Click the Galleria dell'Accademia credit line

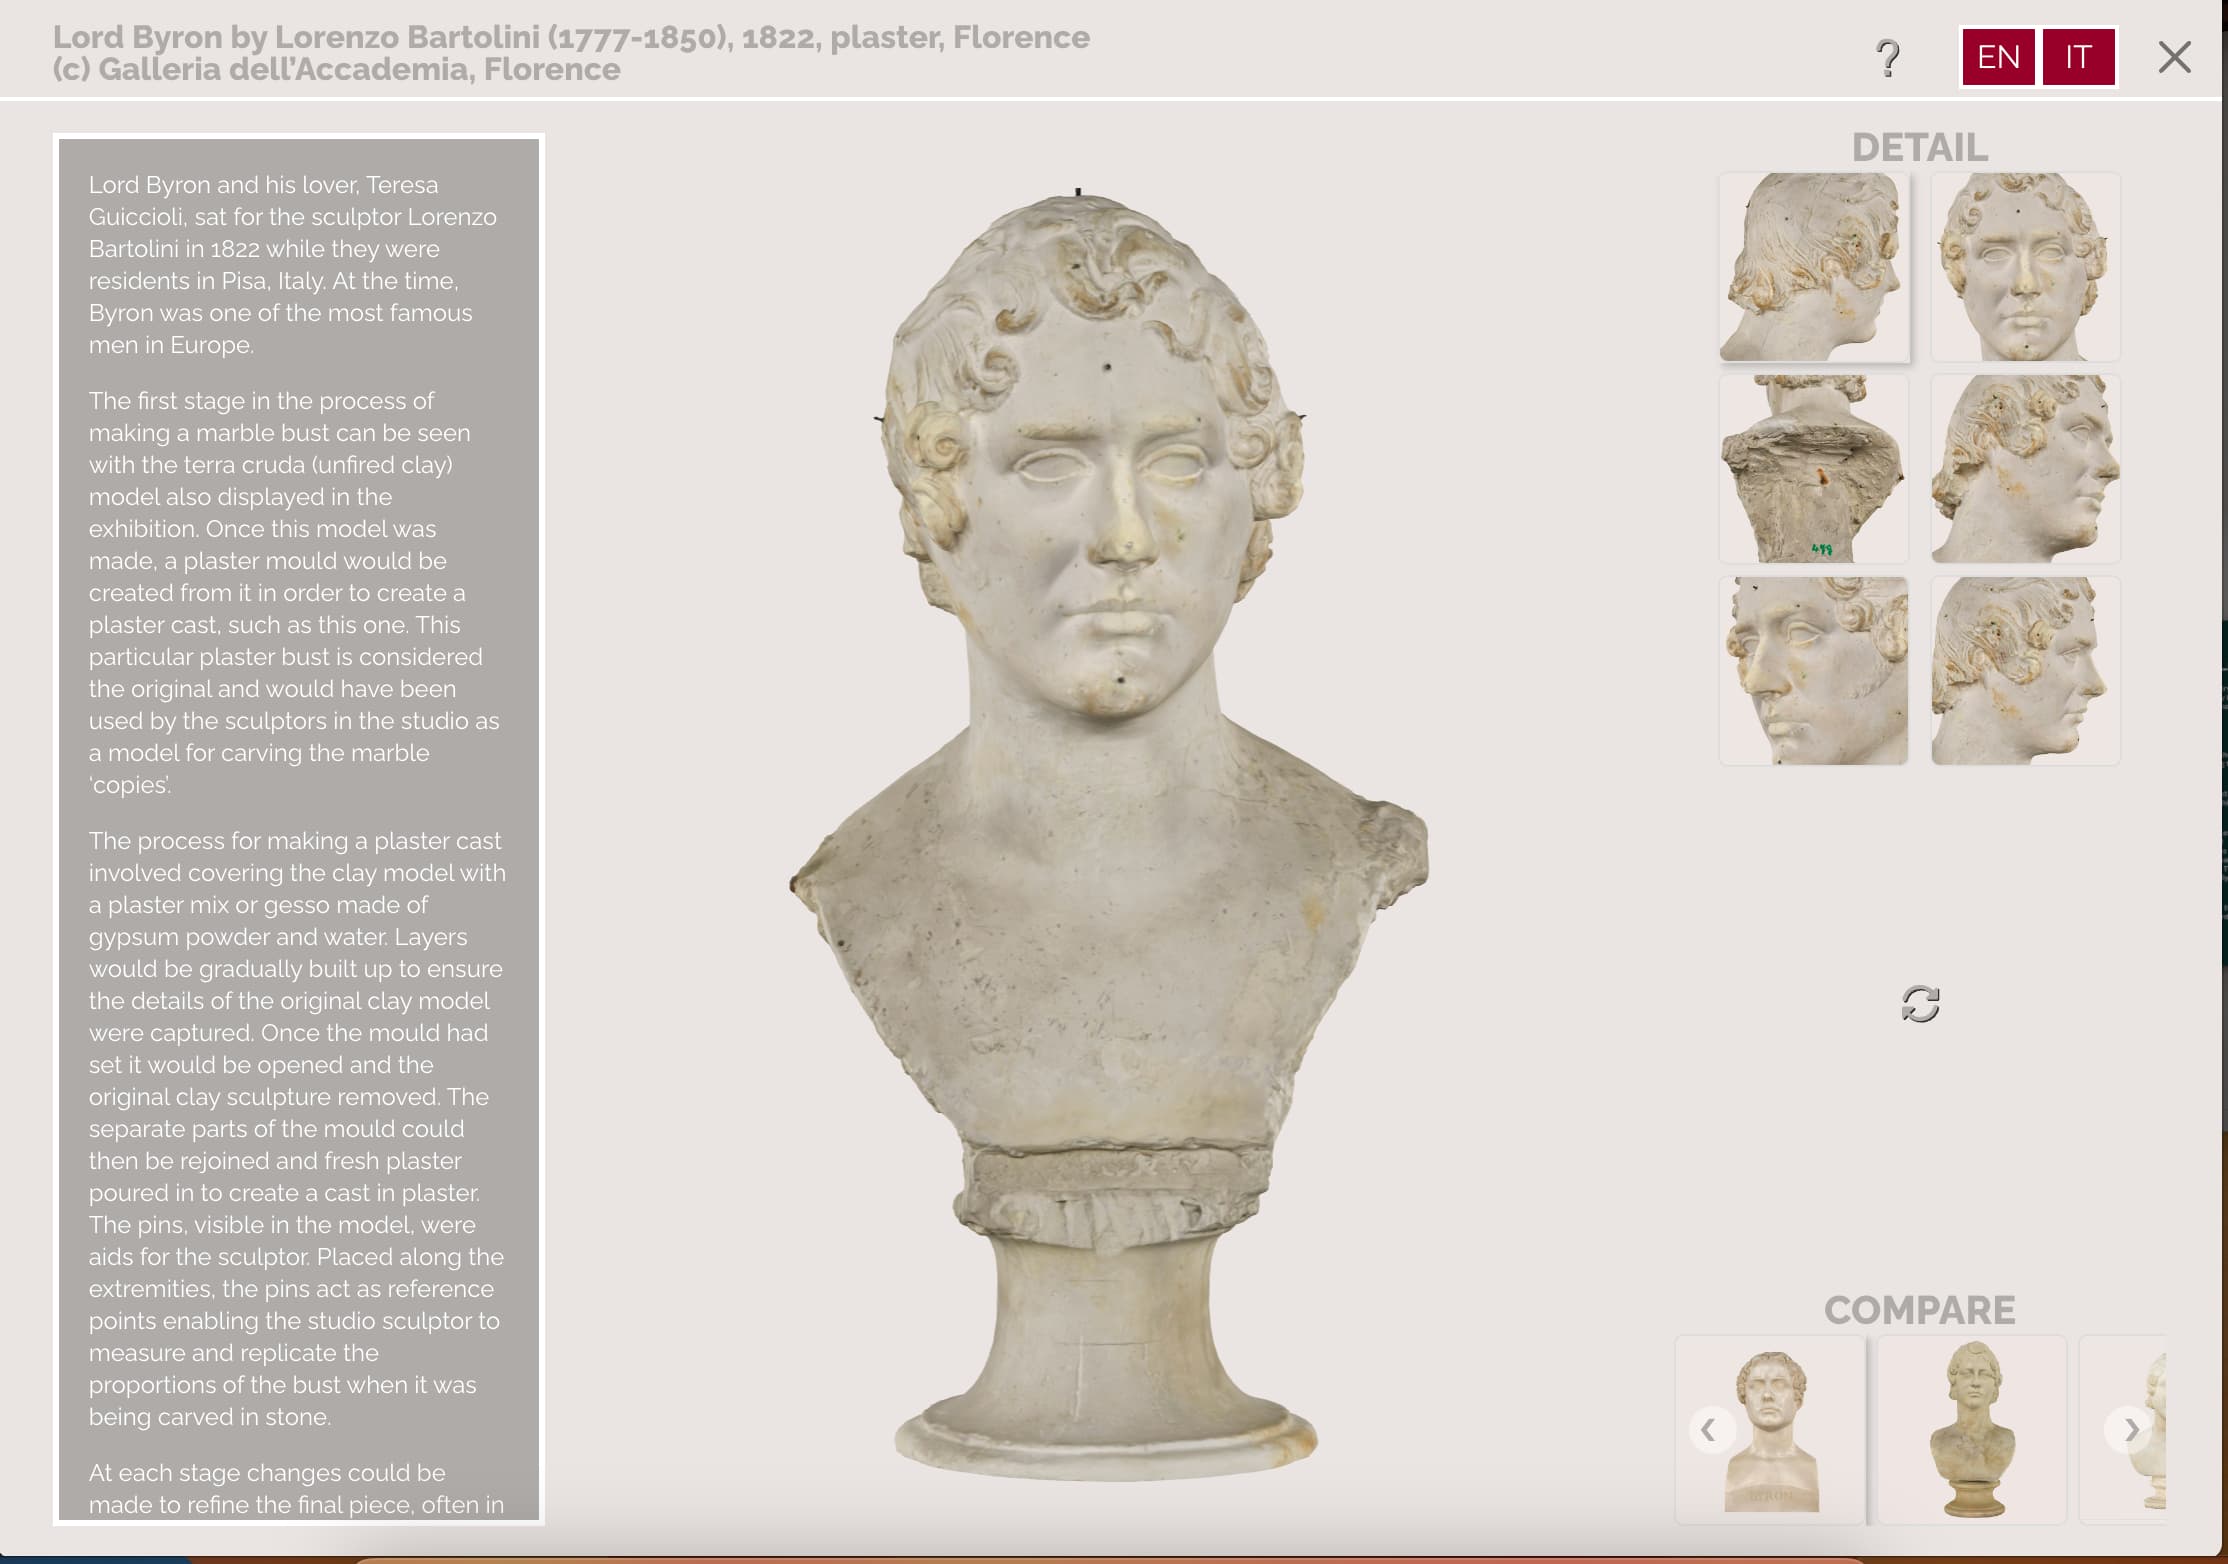coord(335,70)
